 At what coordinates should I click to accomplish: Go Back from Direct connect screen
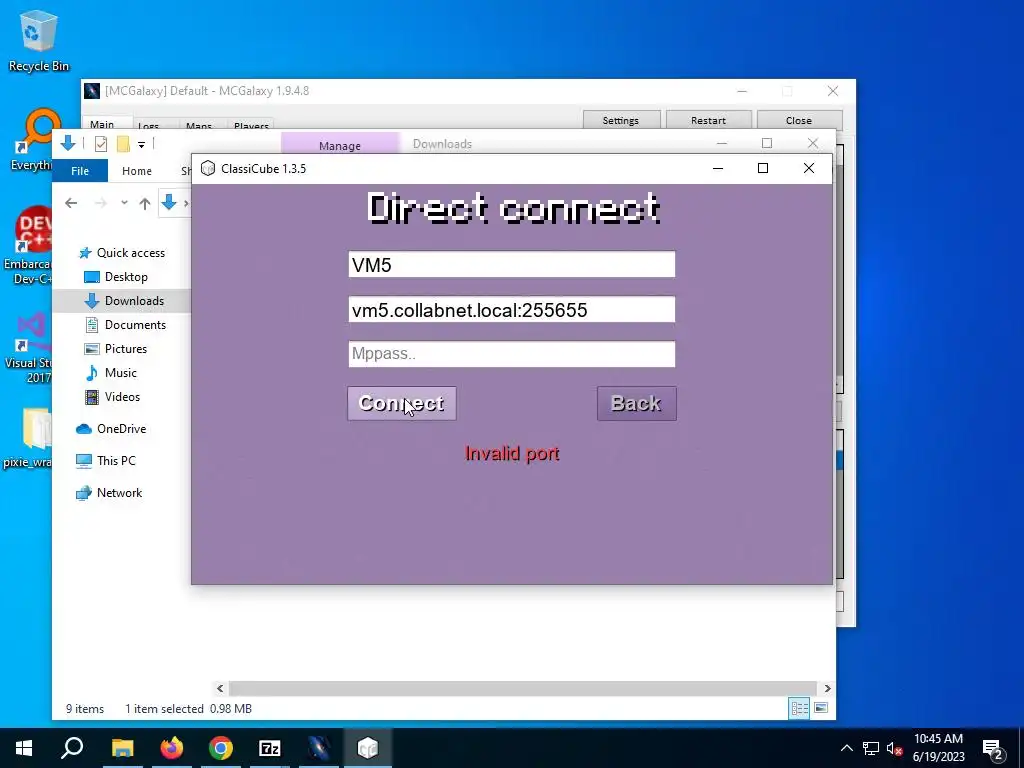636,404
